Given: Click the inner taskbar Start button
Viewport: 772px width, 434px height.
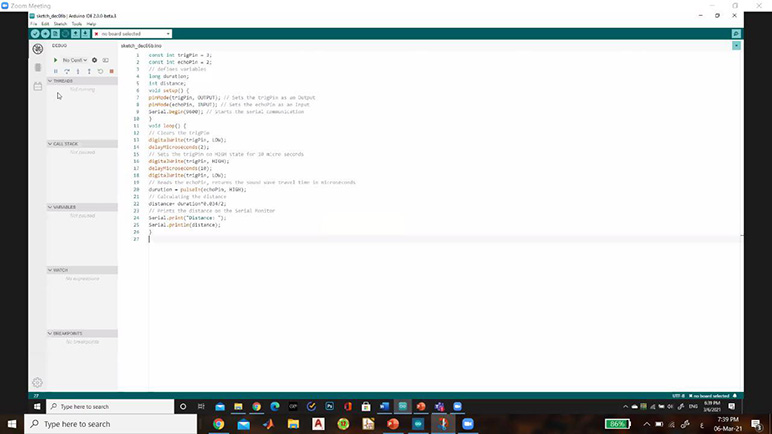Looking at the screenshot, I should (x=37, y=406).
